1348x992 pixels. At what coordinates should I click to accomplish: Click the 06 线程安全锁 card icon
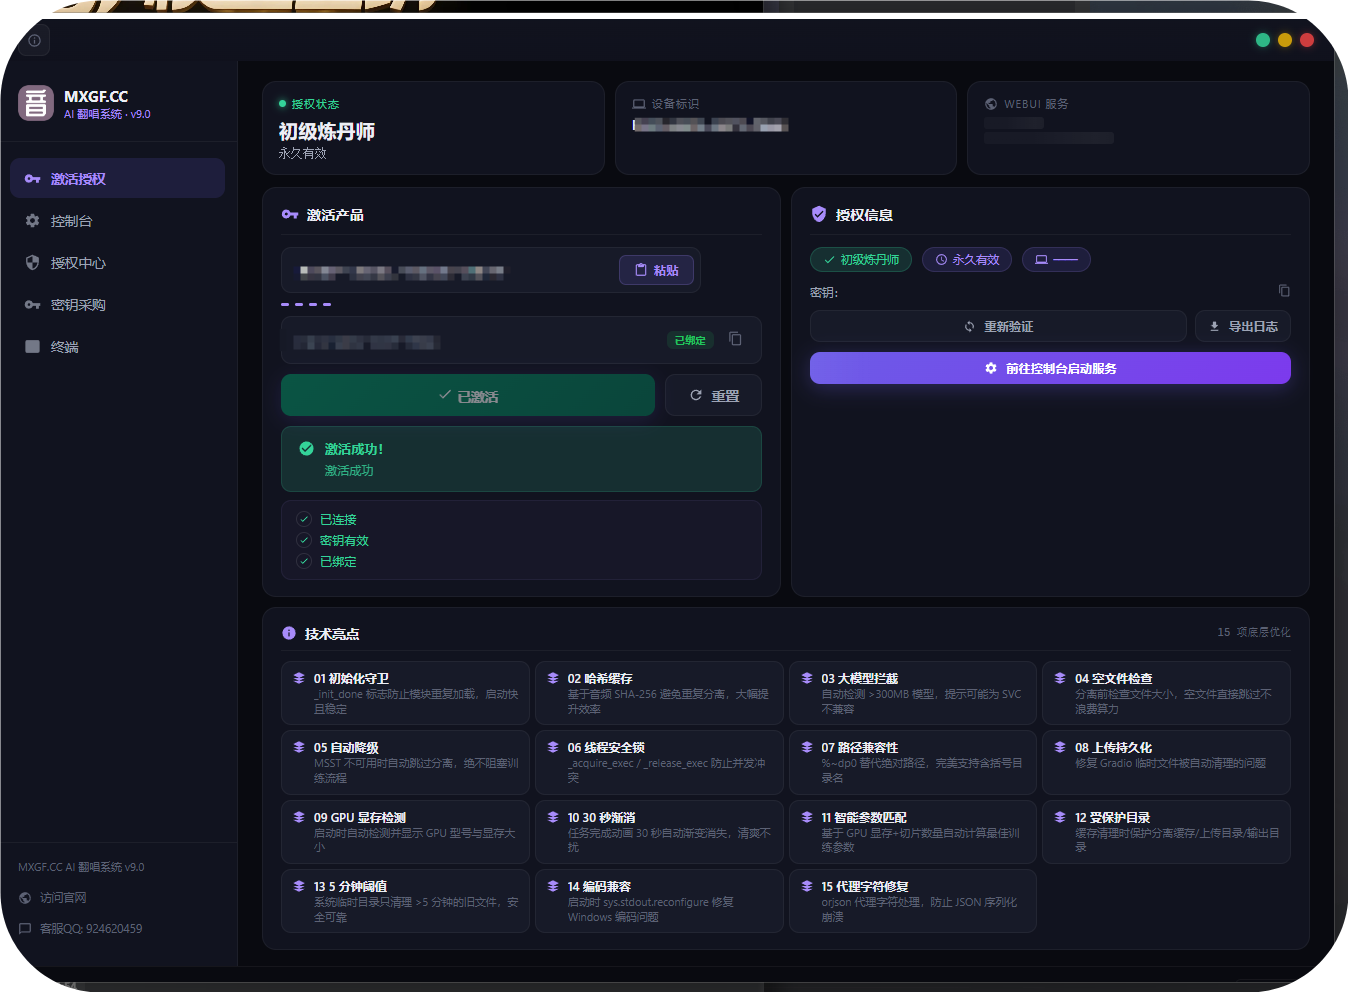click(x=553, y=747)
